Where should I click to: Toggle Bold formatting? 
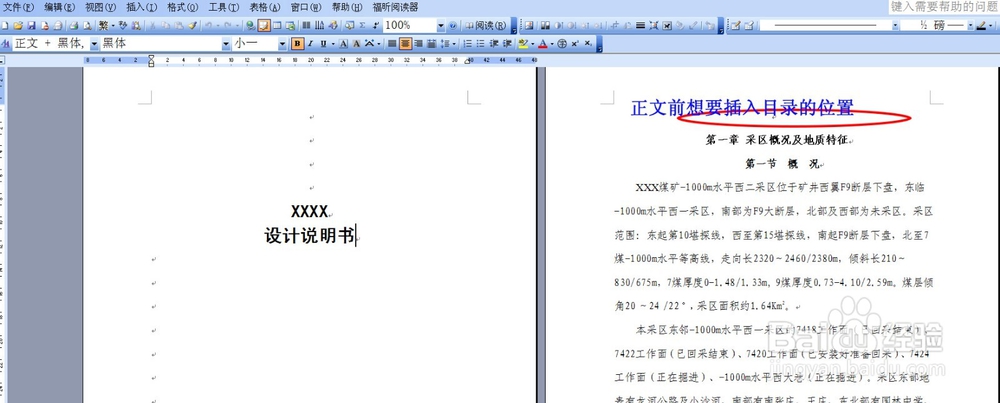pyautogui.click(x=297, y=43)
